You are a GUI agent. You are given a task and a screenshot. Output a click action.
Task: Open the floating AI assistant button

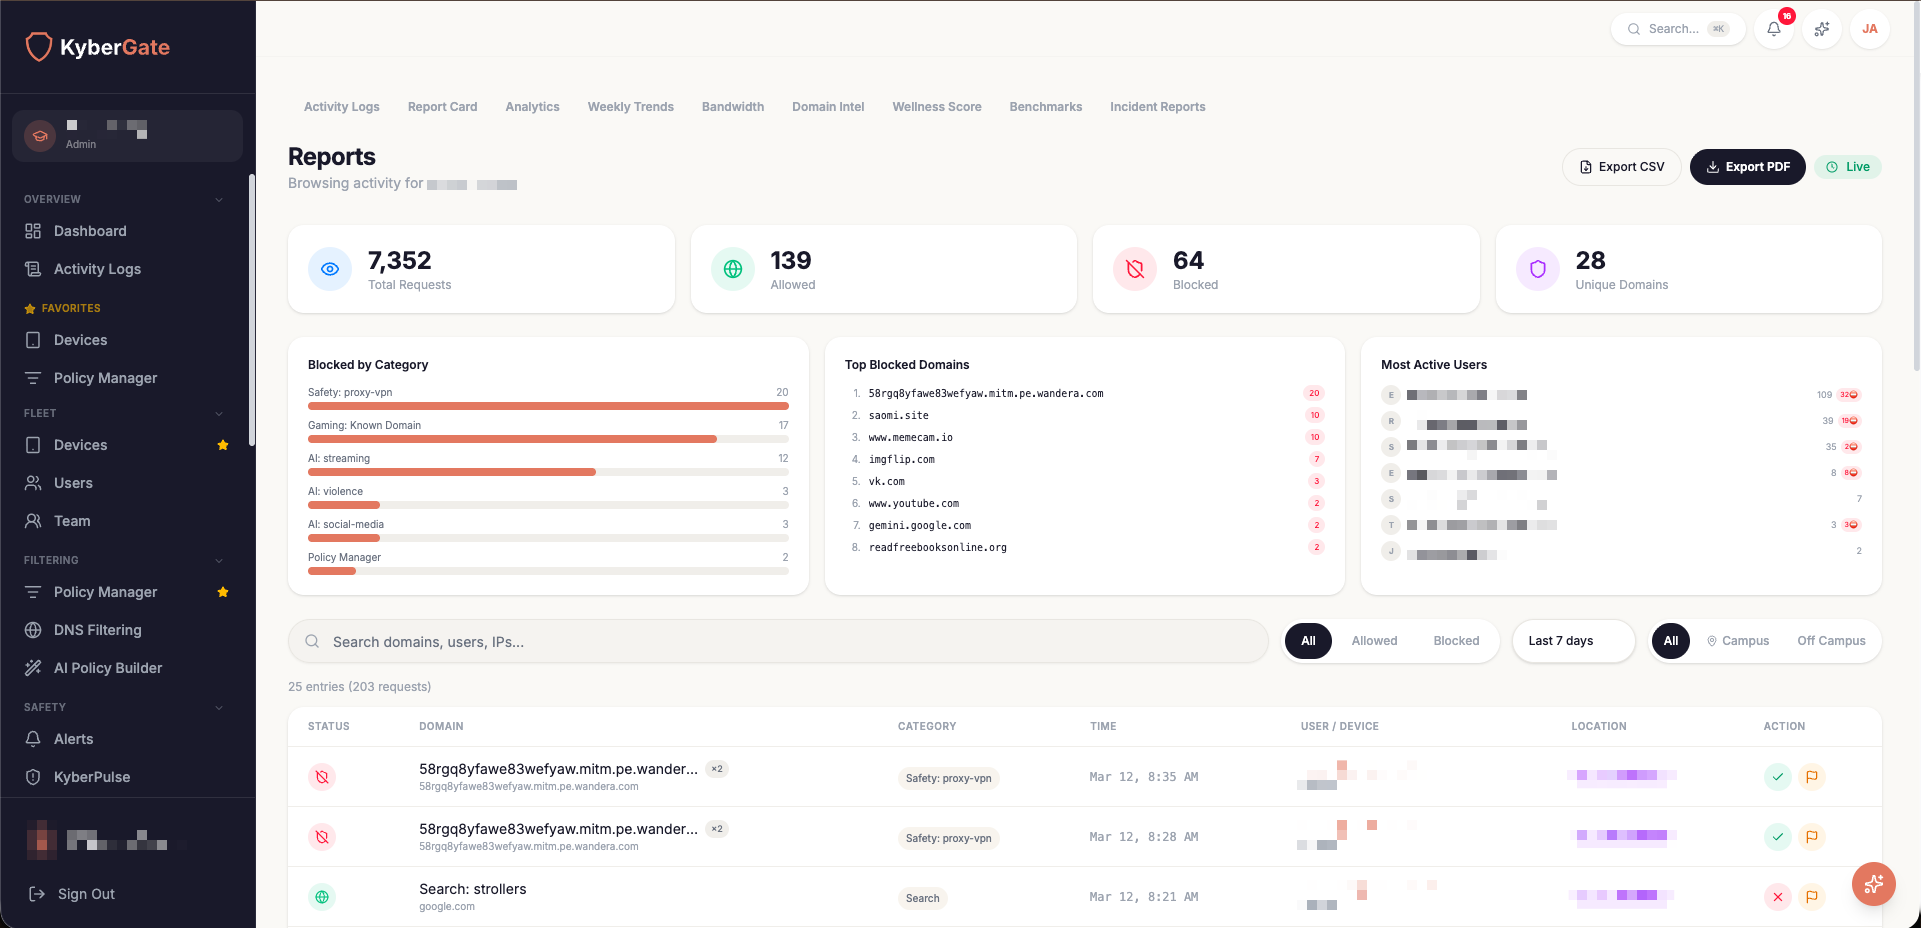click(x=1874, y=884)
